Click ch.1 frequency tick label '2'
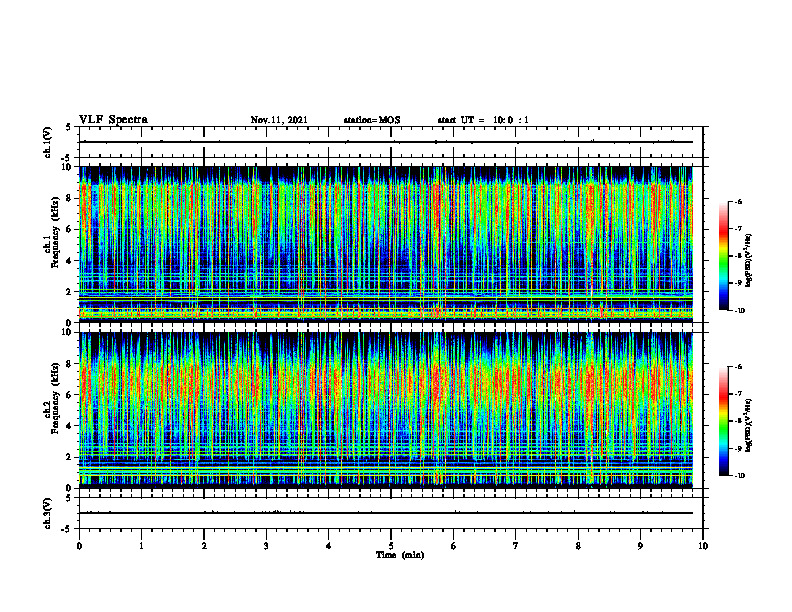Image resolution: width=792 pixels, height=612 pixels. tap(70, 292)
